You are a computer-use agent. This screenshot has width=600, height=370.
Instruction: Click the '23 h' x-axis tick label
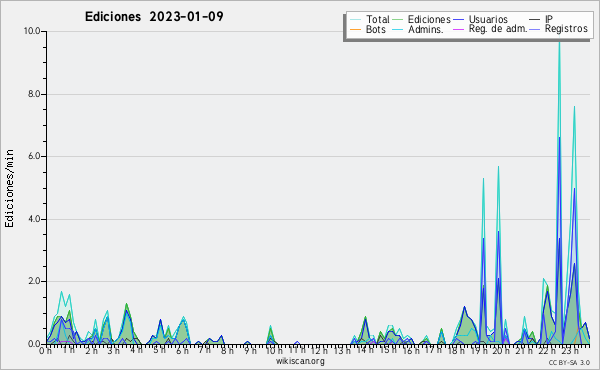click(x=570, y=350)
